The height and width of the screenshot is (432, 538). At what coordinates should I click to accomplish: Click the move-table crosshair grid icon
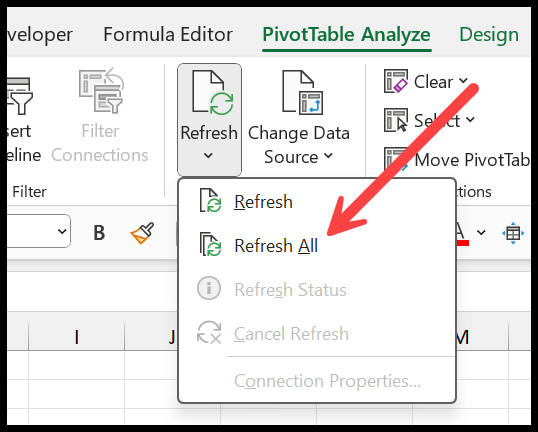(x=513, y=233)
